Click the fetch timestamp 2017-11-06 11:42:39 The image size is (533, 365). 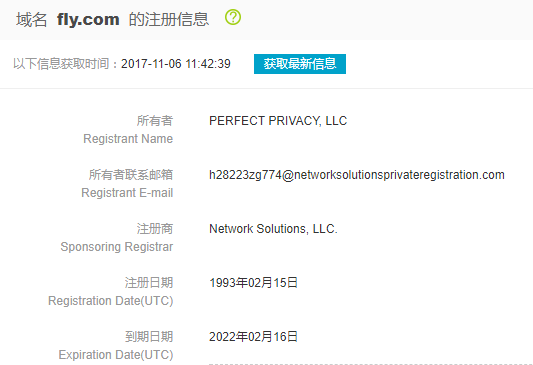(176, 64)
